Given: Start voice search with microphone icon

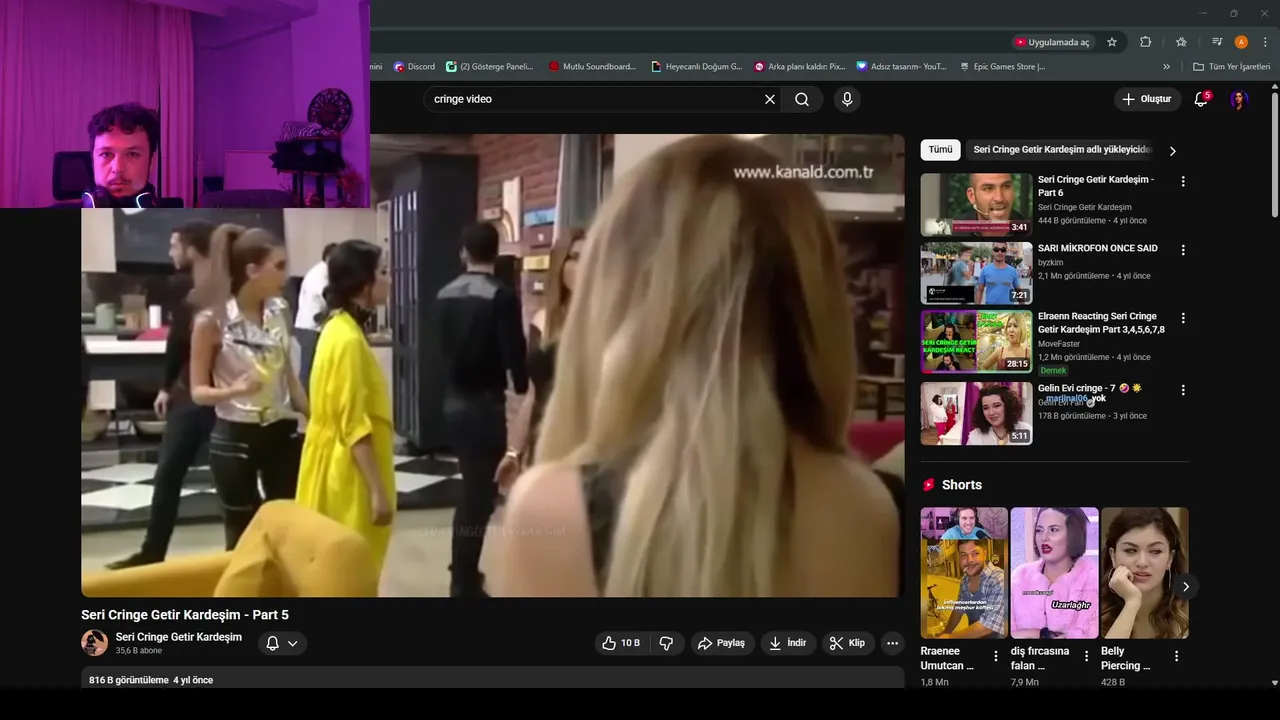Looking at the screenshot, I should [847, 99].
